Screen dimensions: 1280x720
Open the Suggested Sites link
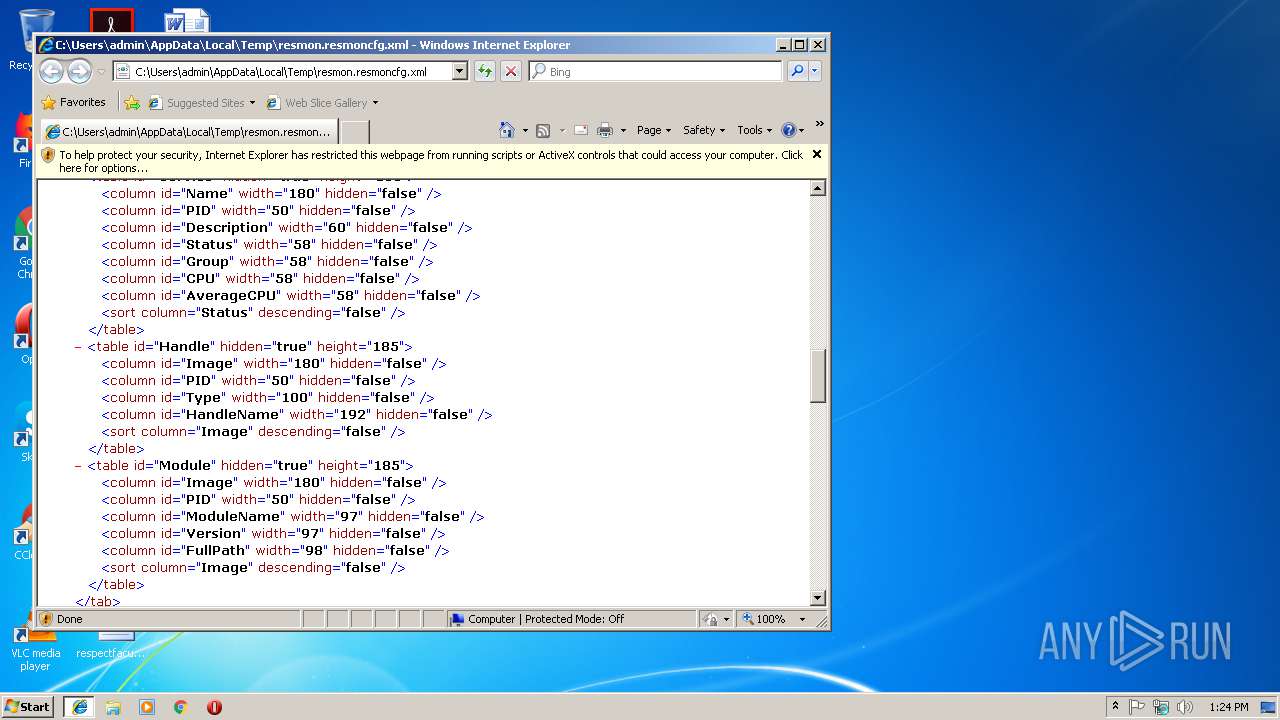point(201,102)
